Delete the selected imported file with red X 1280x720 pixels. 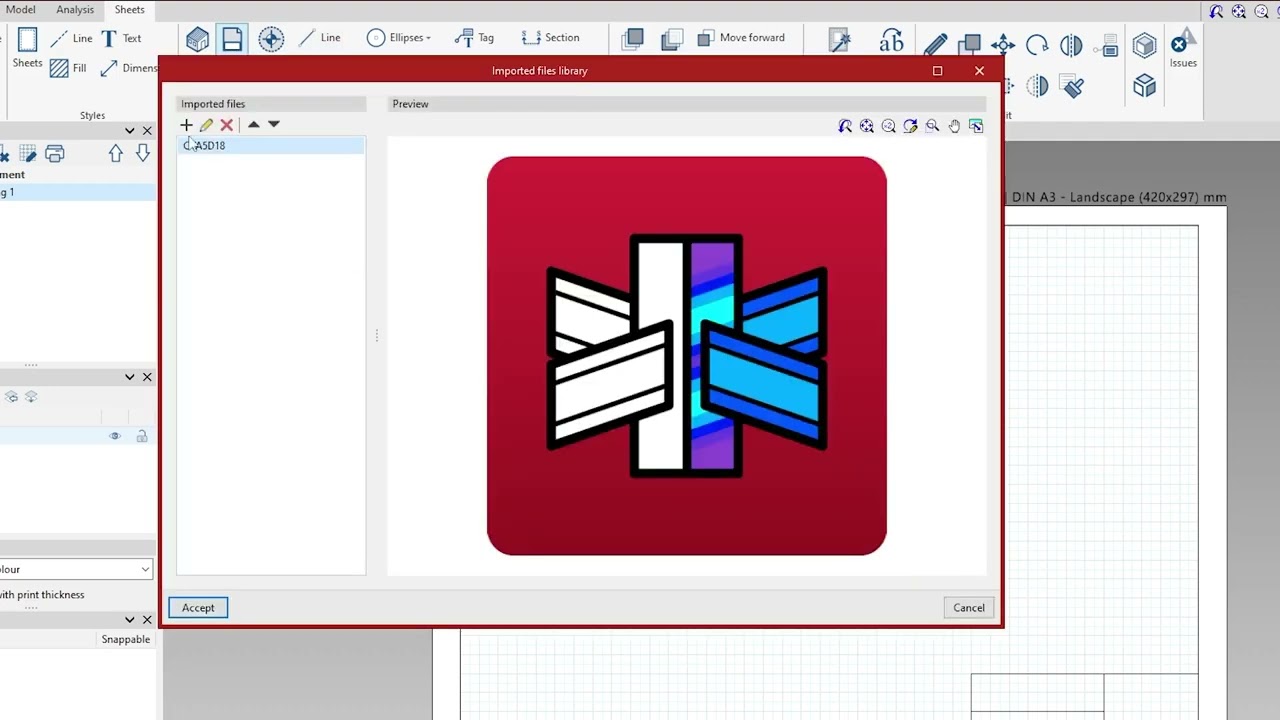coord(227,125)
